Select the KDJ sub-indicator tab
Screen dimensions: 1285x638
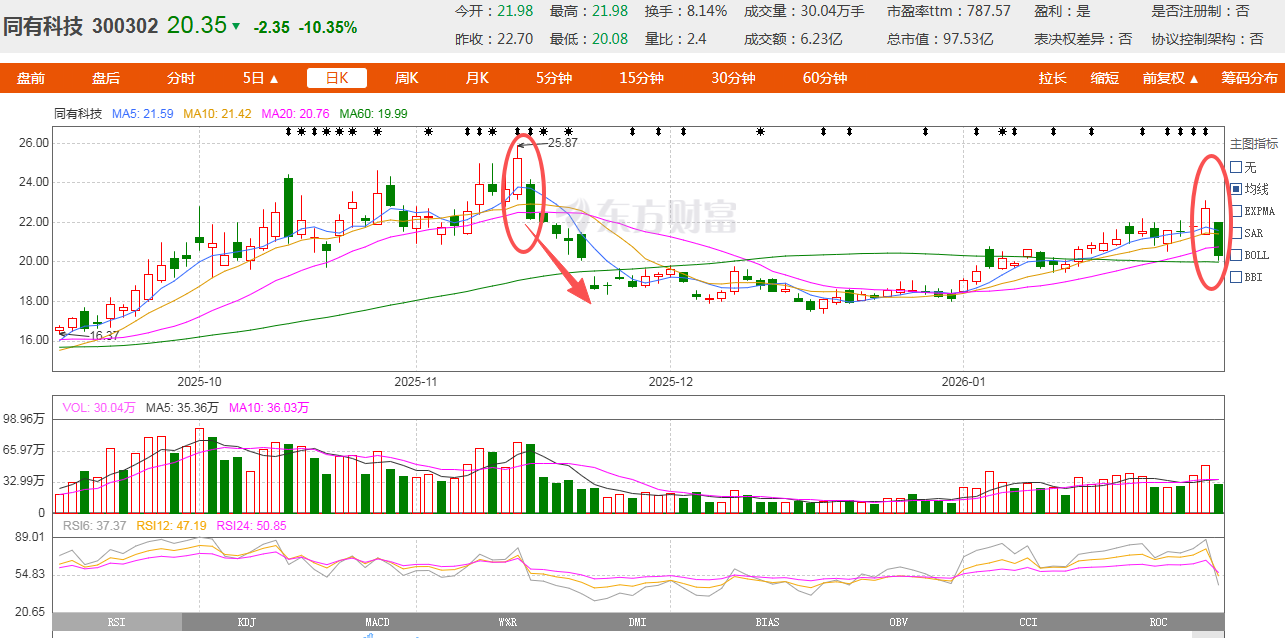tap(246, 622)
